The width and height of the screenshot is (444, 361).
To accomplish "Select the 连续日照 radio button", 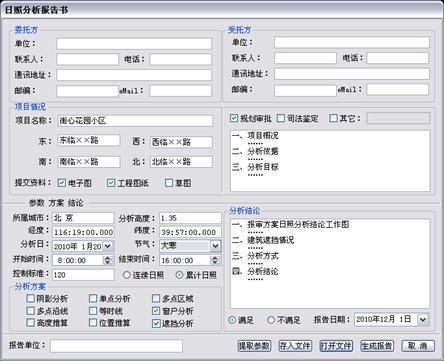I will 127,275.
